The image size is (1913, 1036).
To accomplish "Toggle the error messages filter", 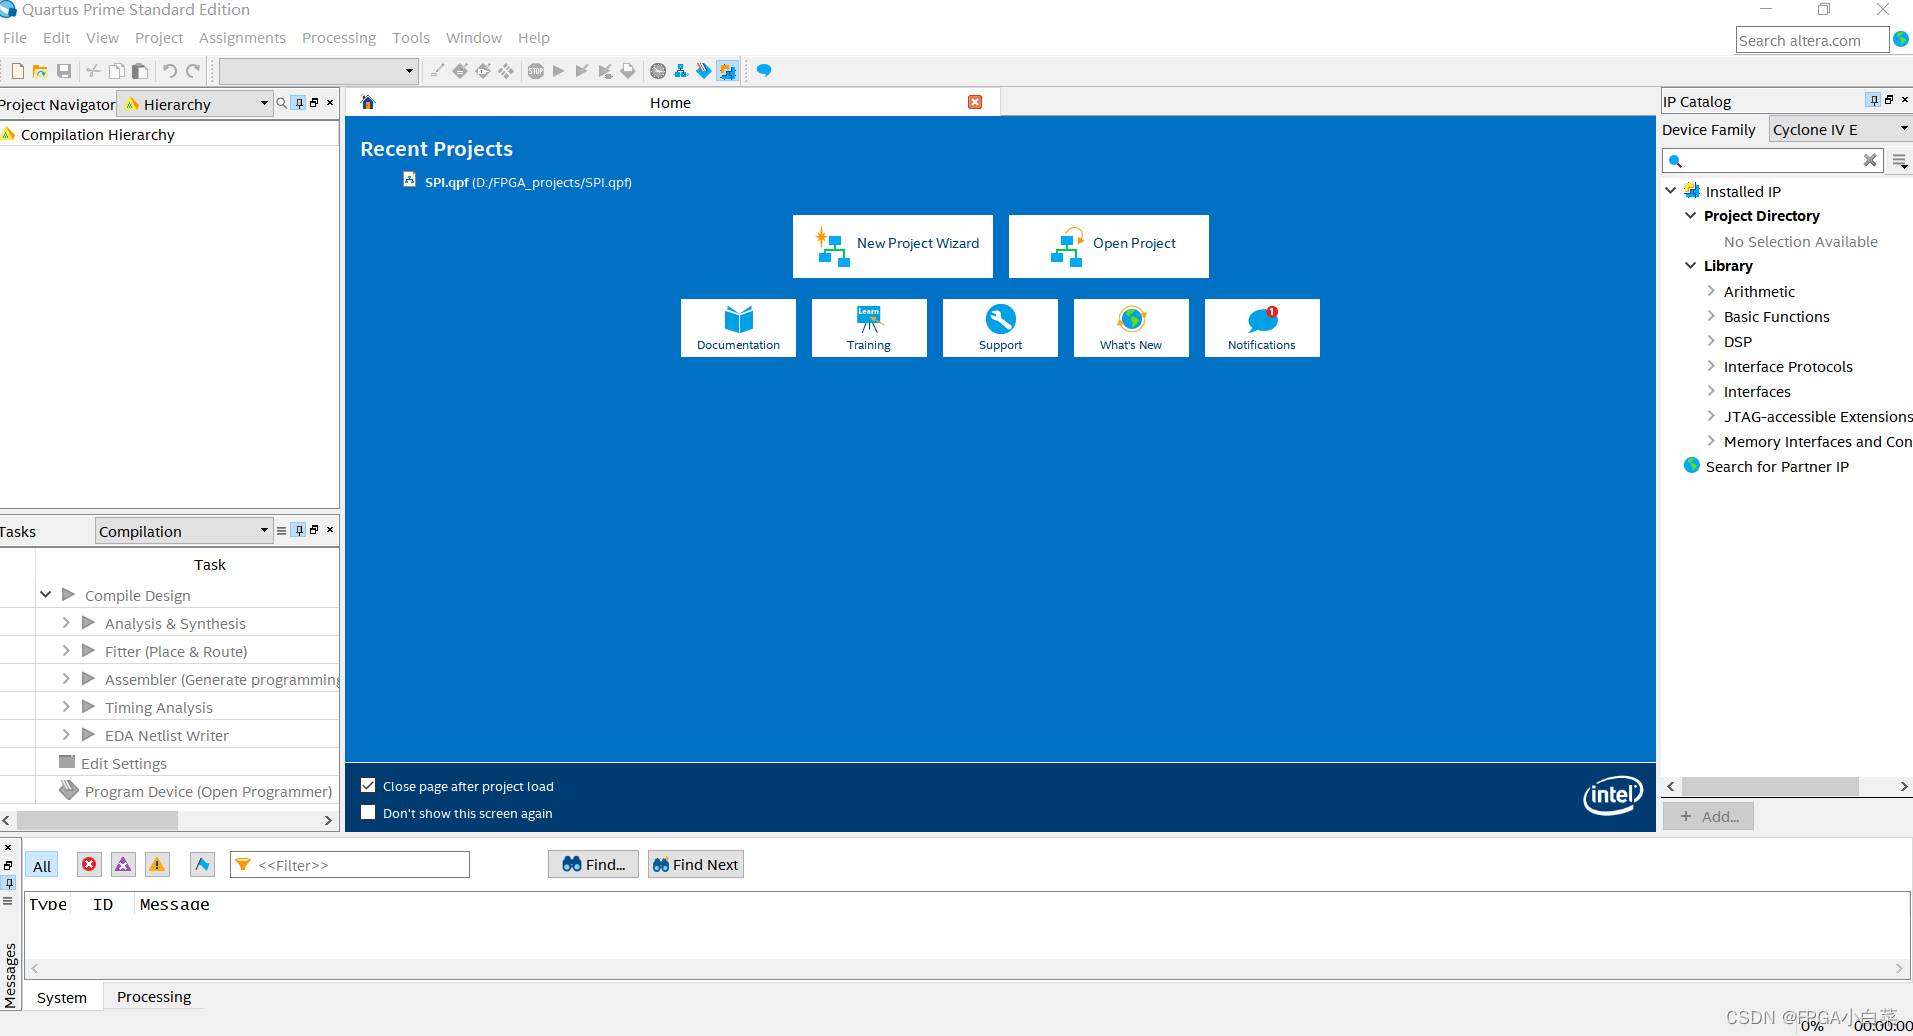I will [x=89, y=865].
